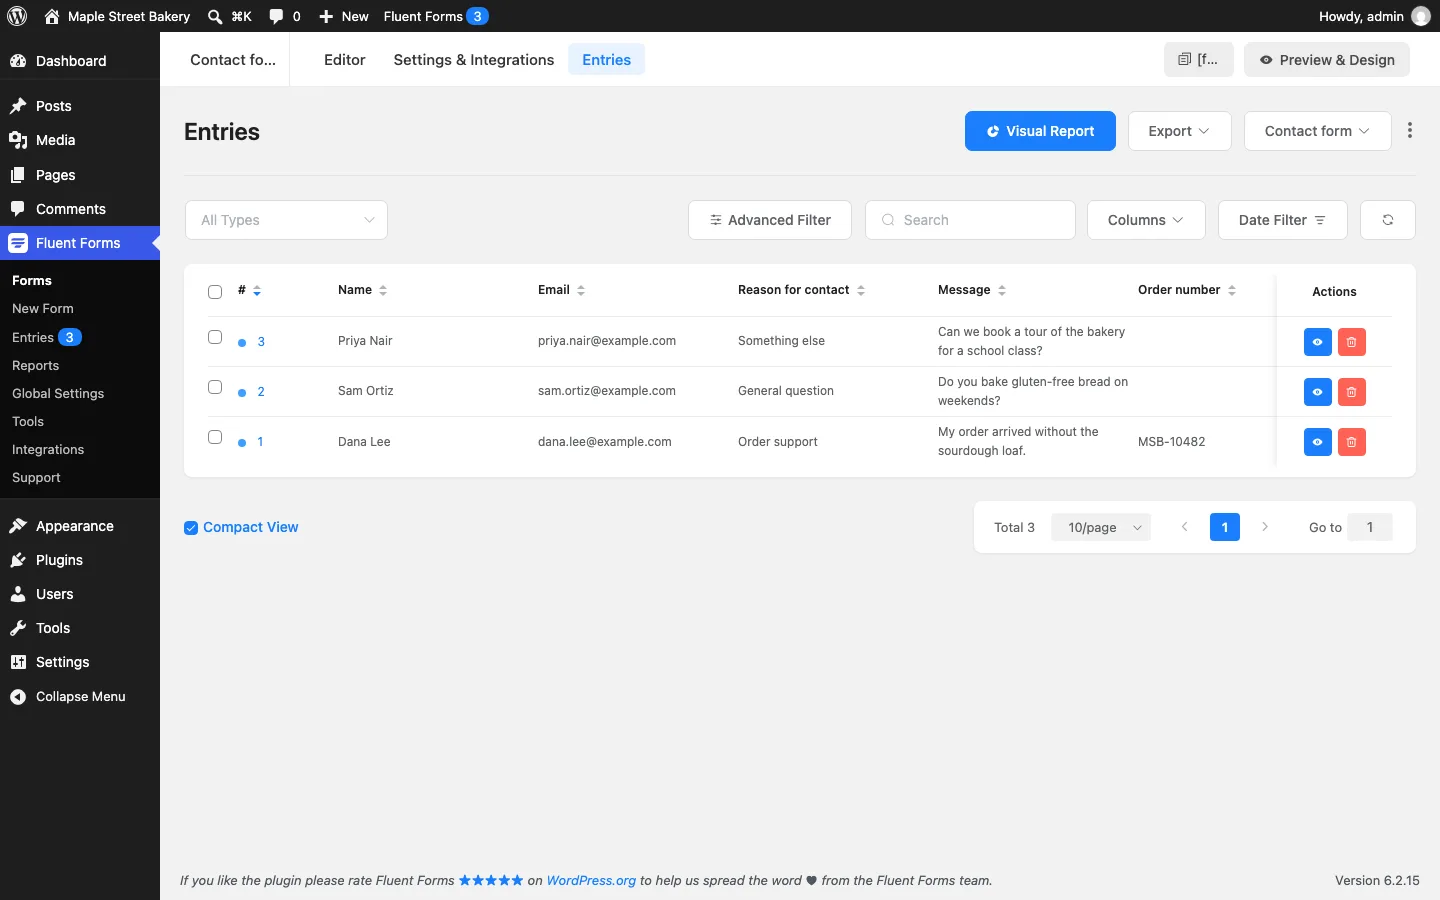View entry from Sam Ortiz
The width and height of the screenshot is (1440, 900).
tap(1318, 392)
